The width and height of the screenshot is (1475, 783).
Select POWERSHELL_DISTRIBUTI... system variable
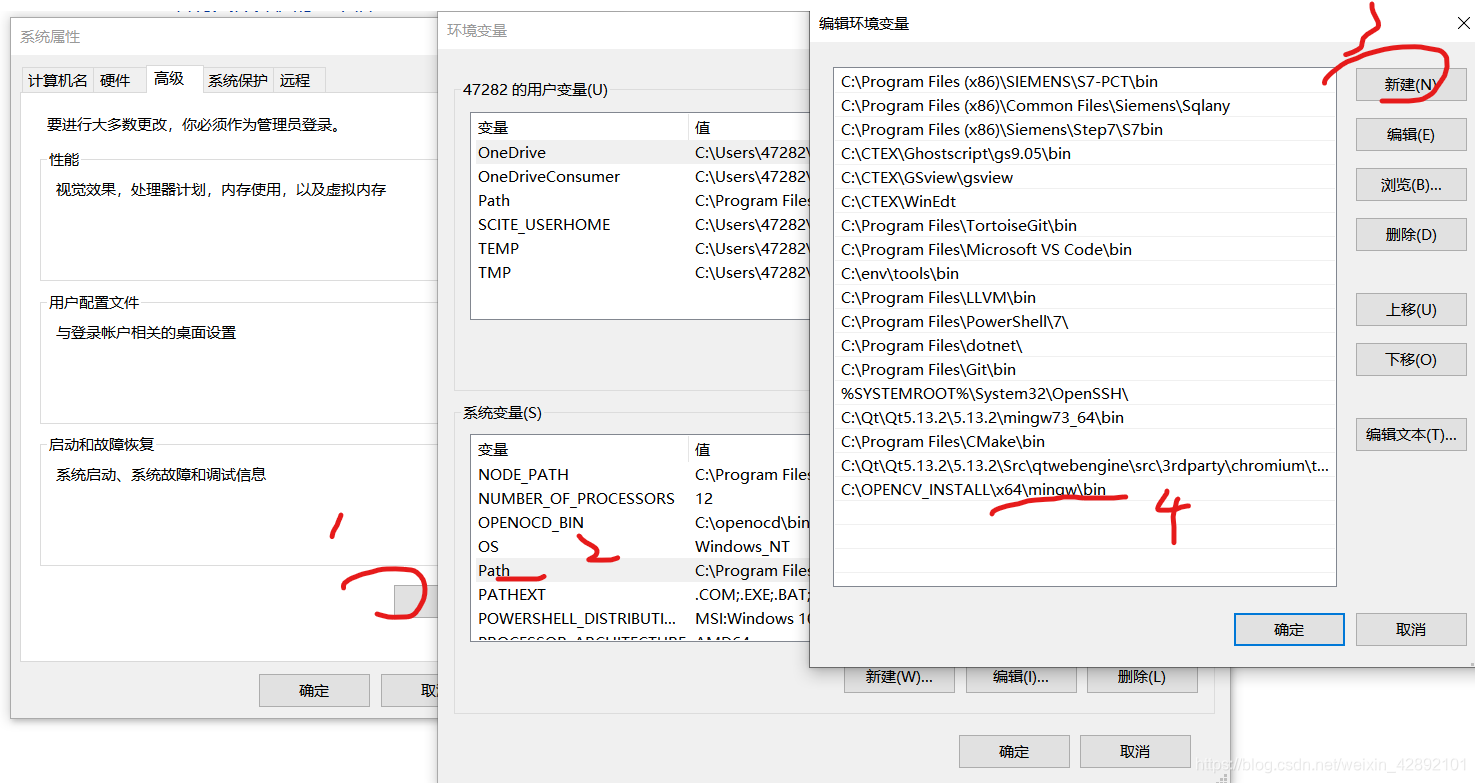click(x=640, y=619)
